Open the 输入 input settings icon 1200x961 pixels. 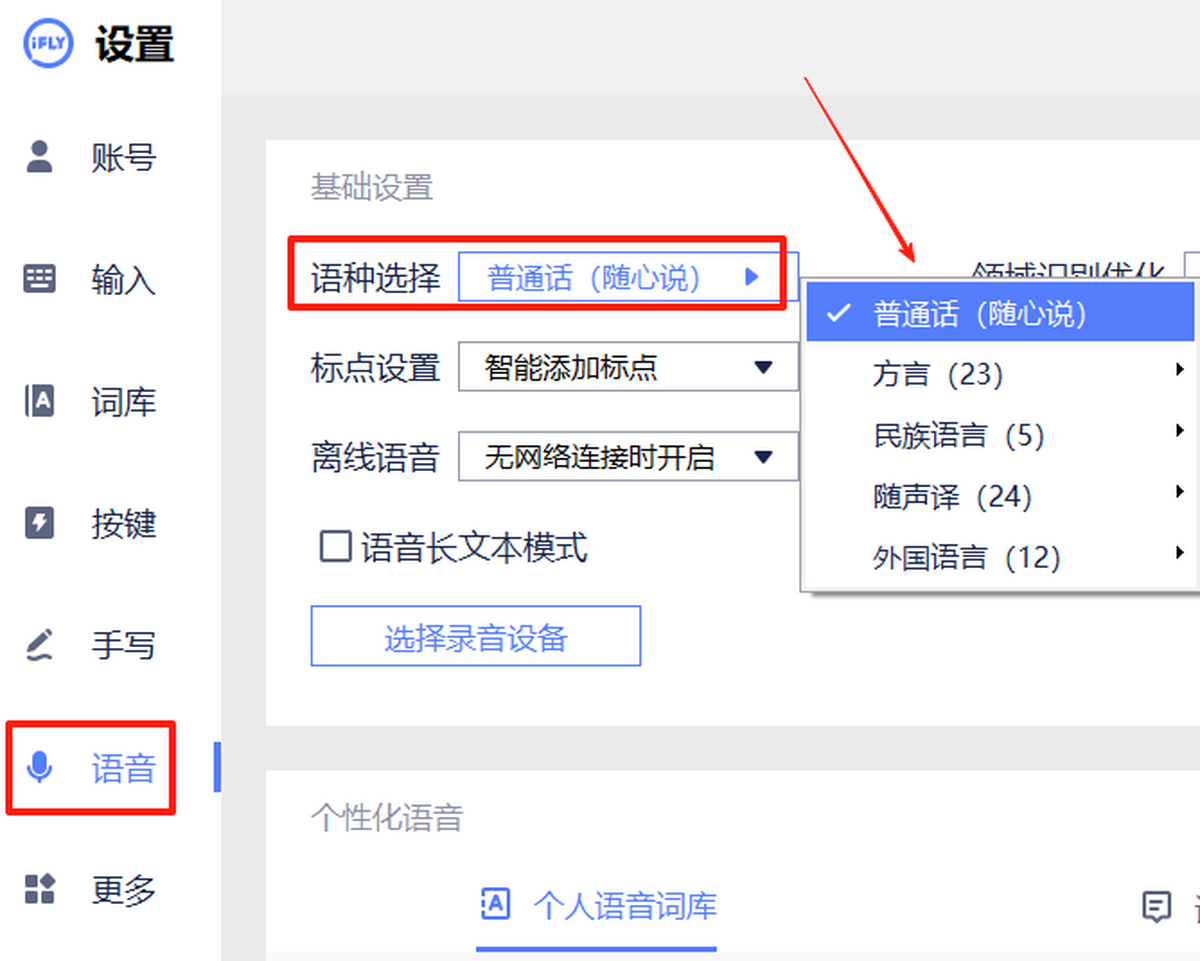[x=38, y=279]
